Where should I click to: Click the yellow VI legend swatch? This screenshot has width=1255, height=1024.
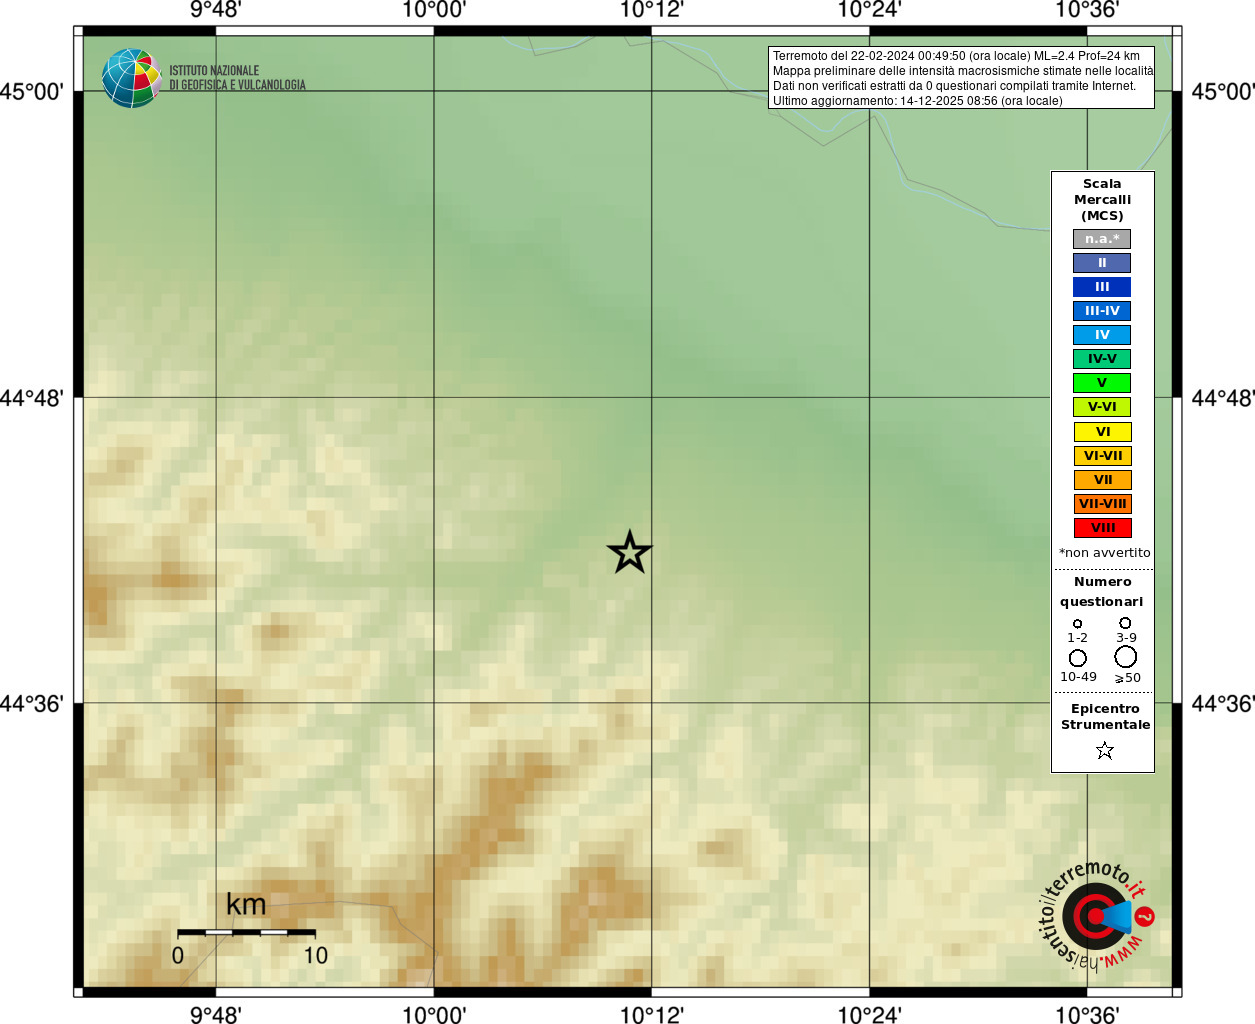(x=1102, y=432)
